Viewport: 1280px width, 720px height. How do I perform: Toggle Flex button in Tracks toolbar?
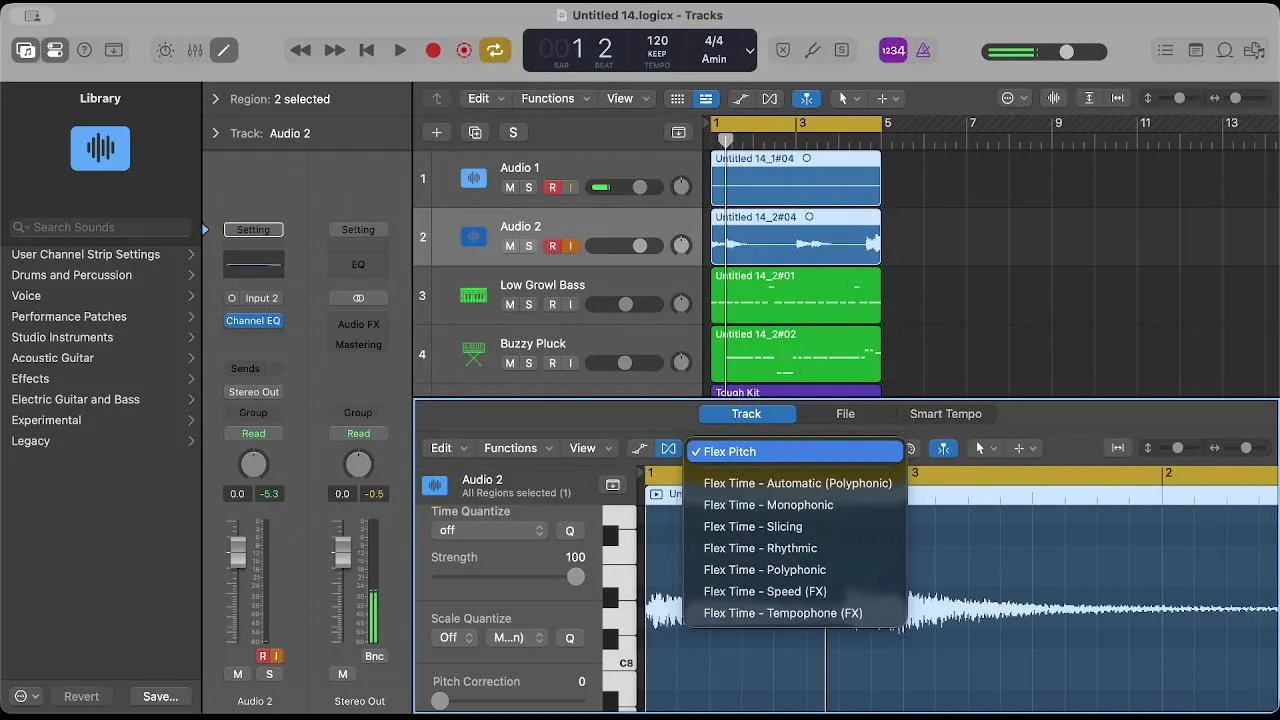coord(769,98)
